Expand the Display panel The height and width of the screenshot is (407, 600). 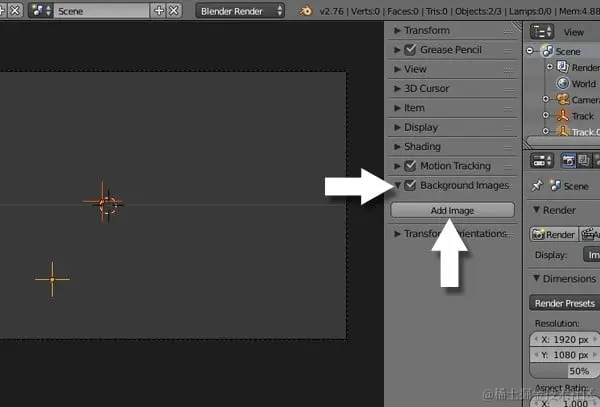(397, 127)
